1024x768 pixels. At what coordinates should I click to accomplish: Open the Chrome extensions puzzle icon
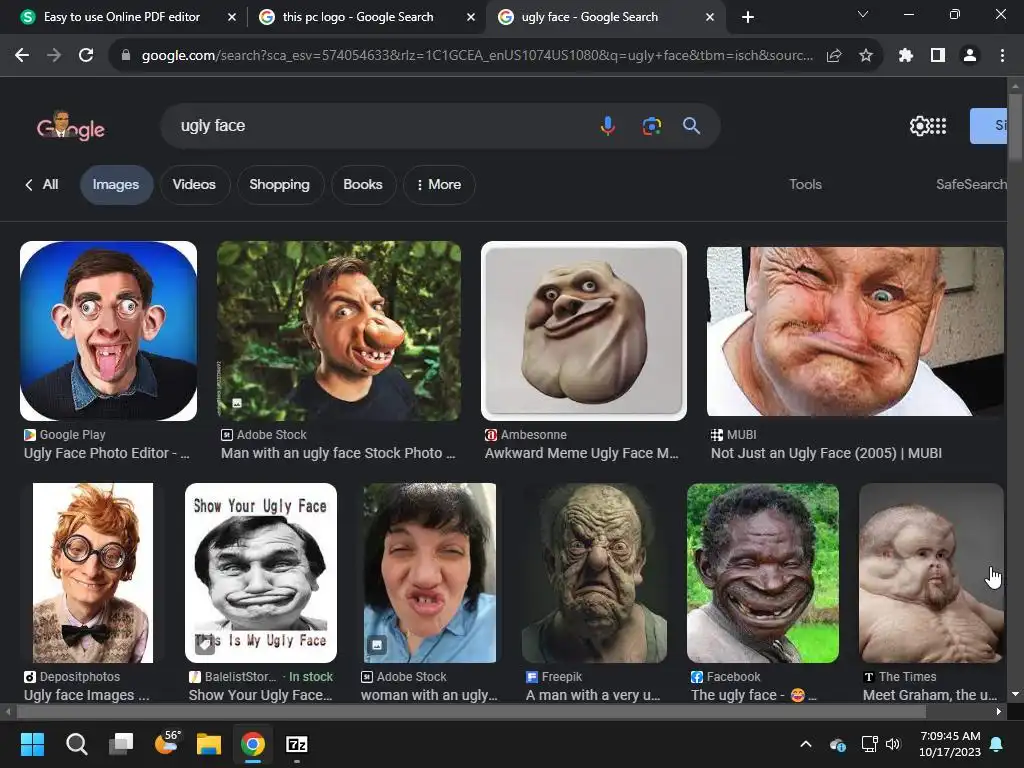905,56
